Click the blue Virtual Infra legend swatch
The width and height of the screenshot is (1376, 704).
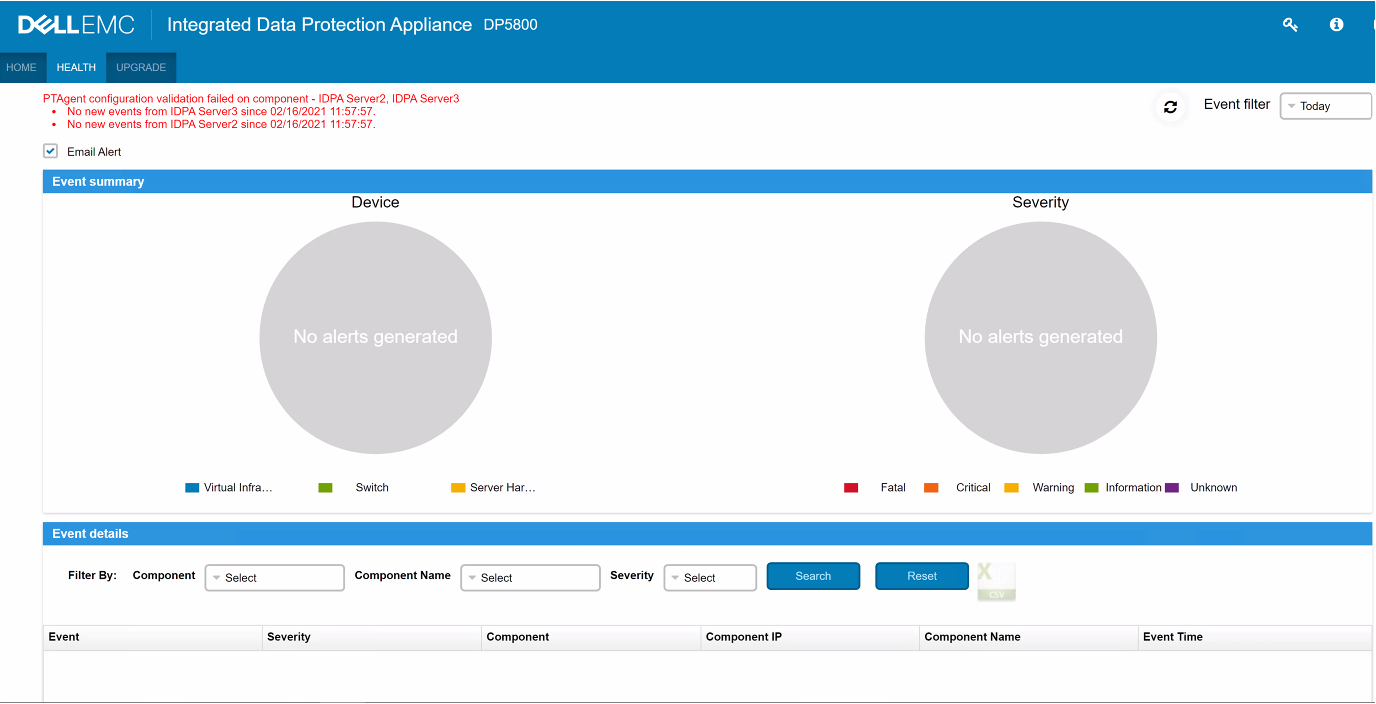point(192,488)
